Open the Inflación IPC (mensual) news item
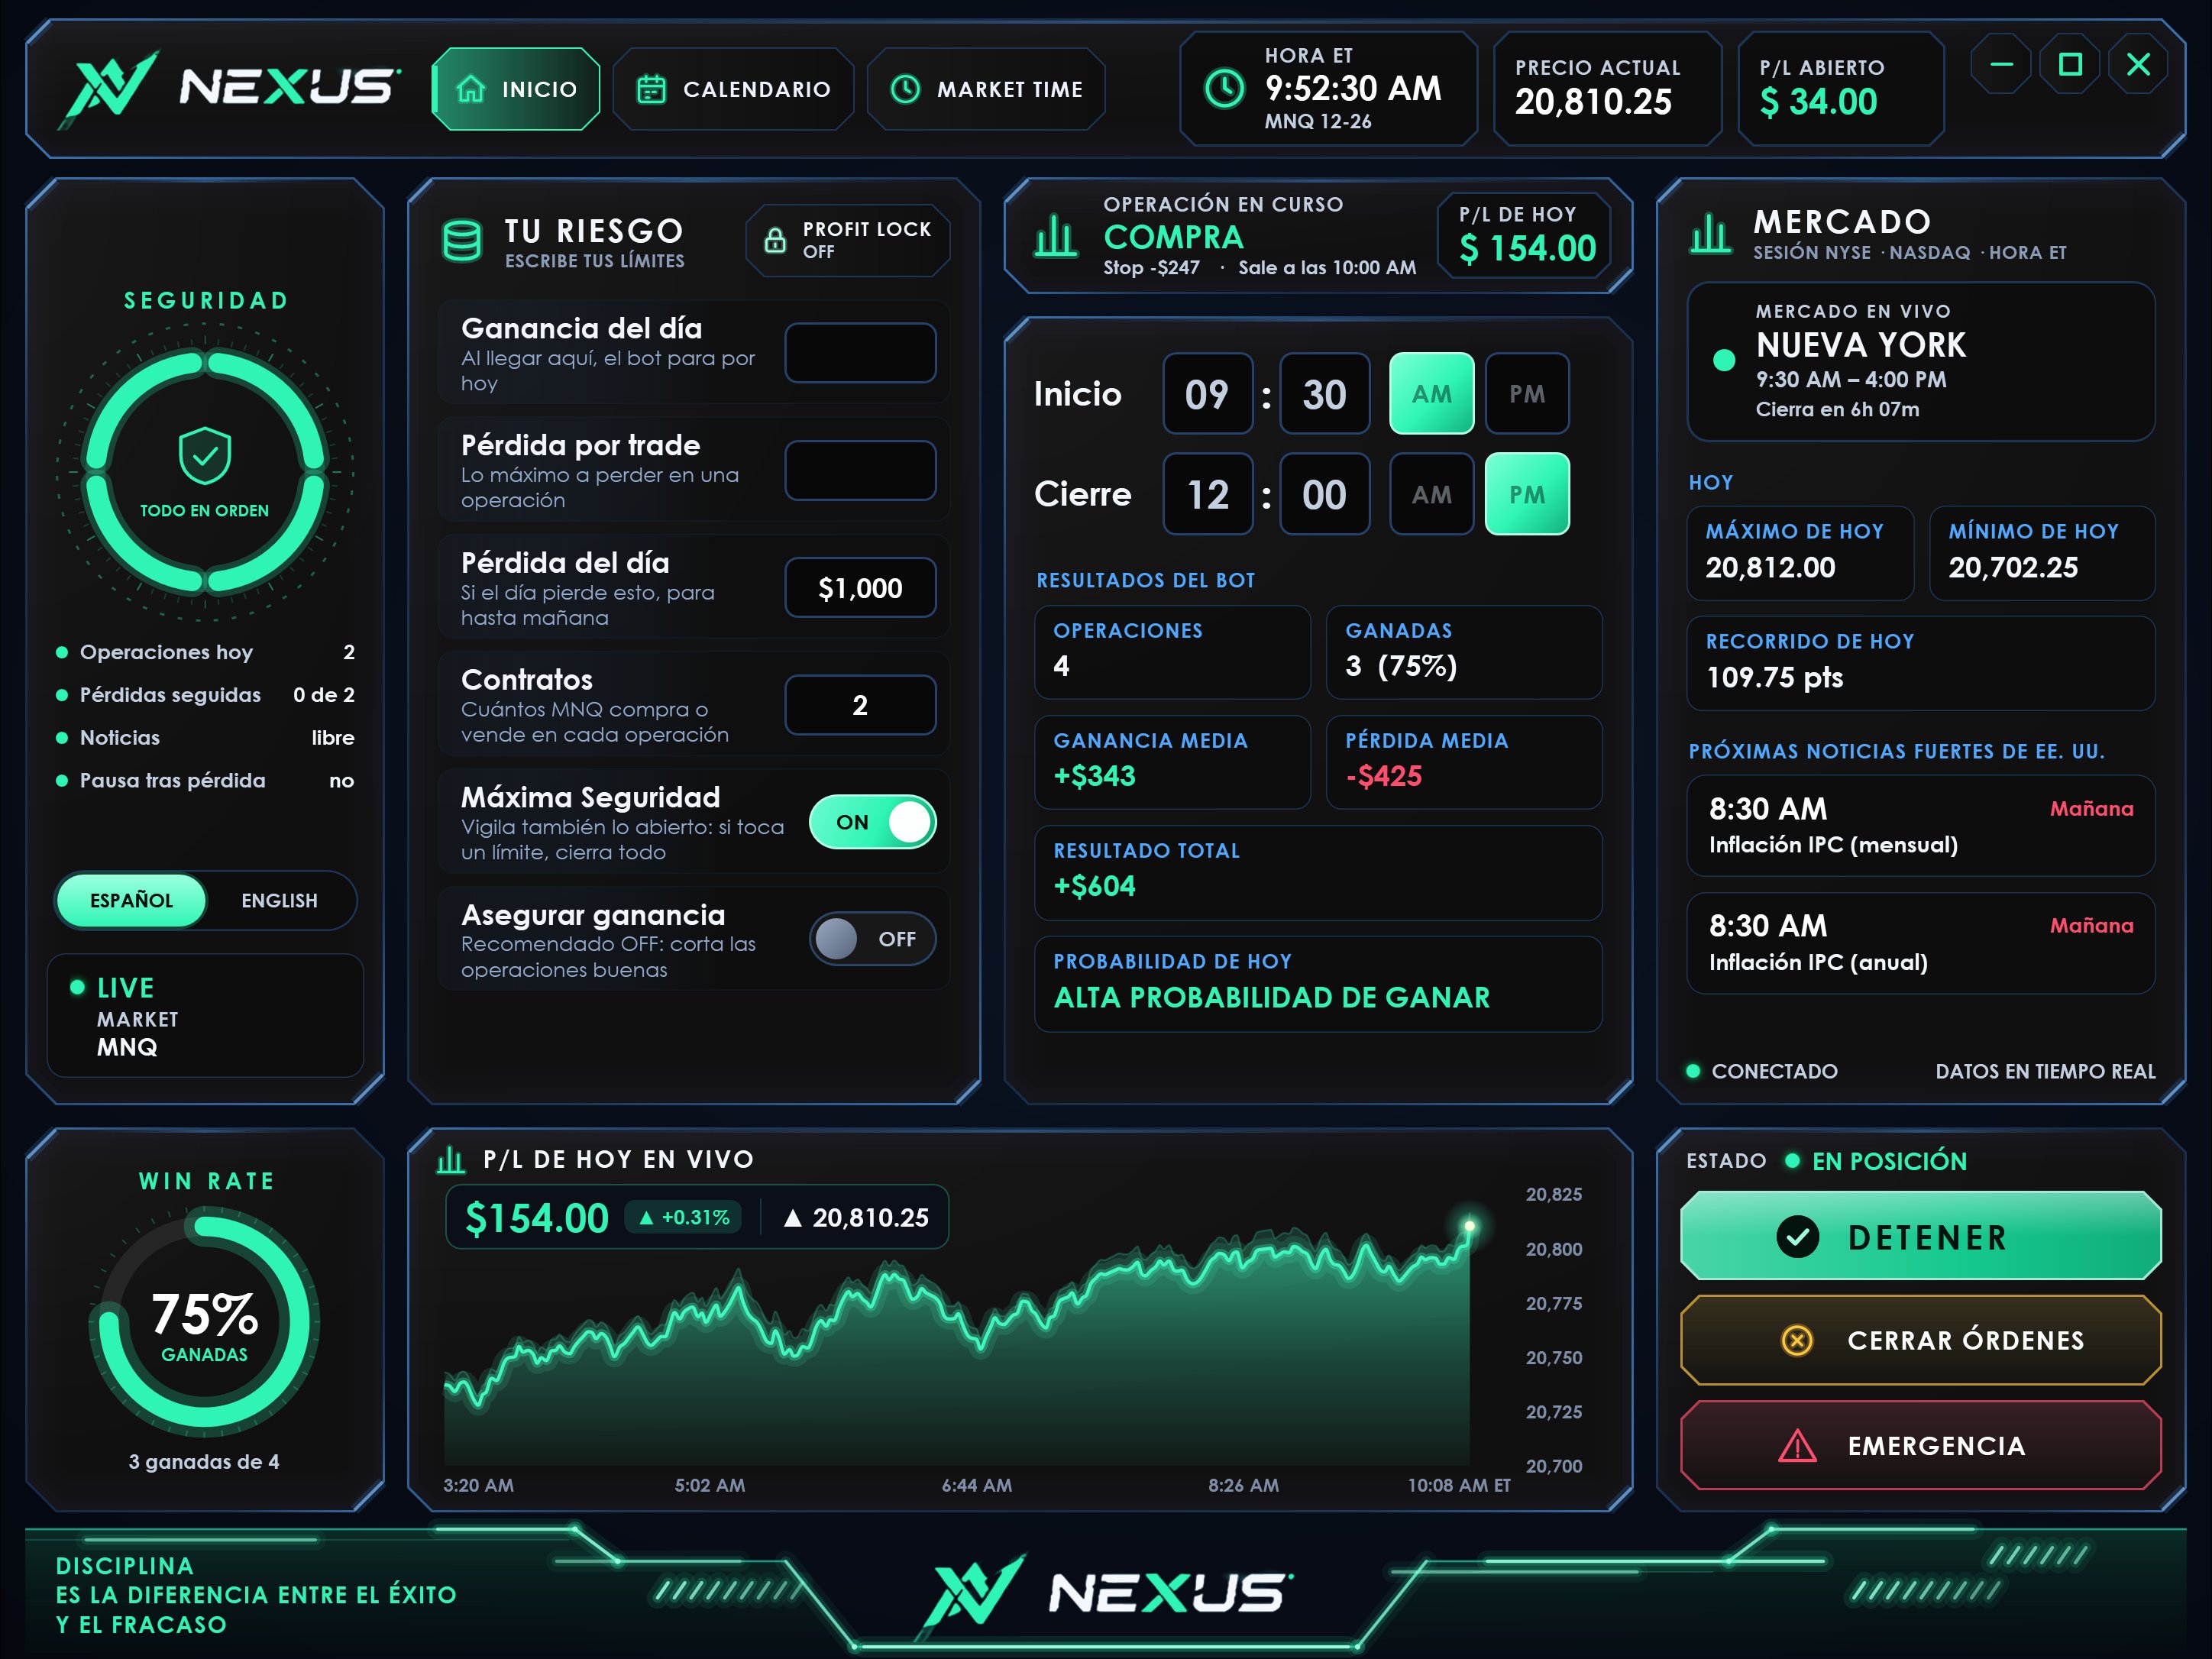Image resolution: width=2212 pixels, height=1659 pixels. click(1920, 826)
